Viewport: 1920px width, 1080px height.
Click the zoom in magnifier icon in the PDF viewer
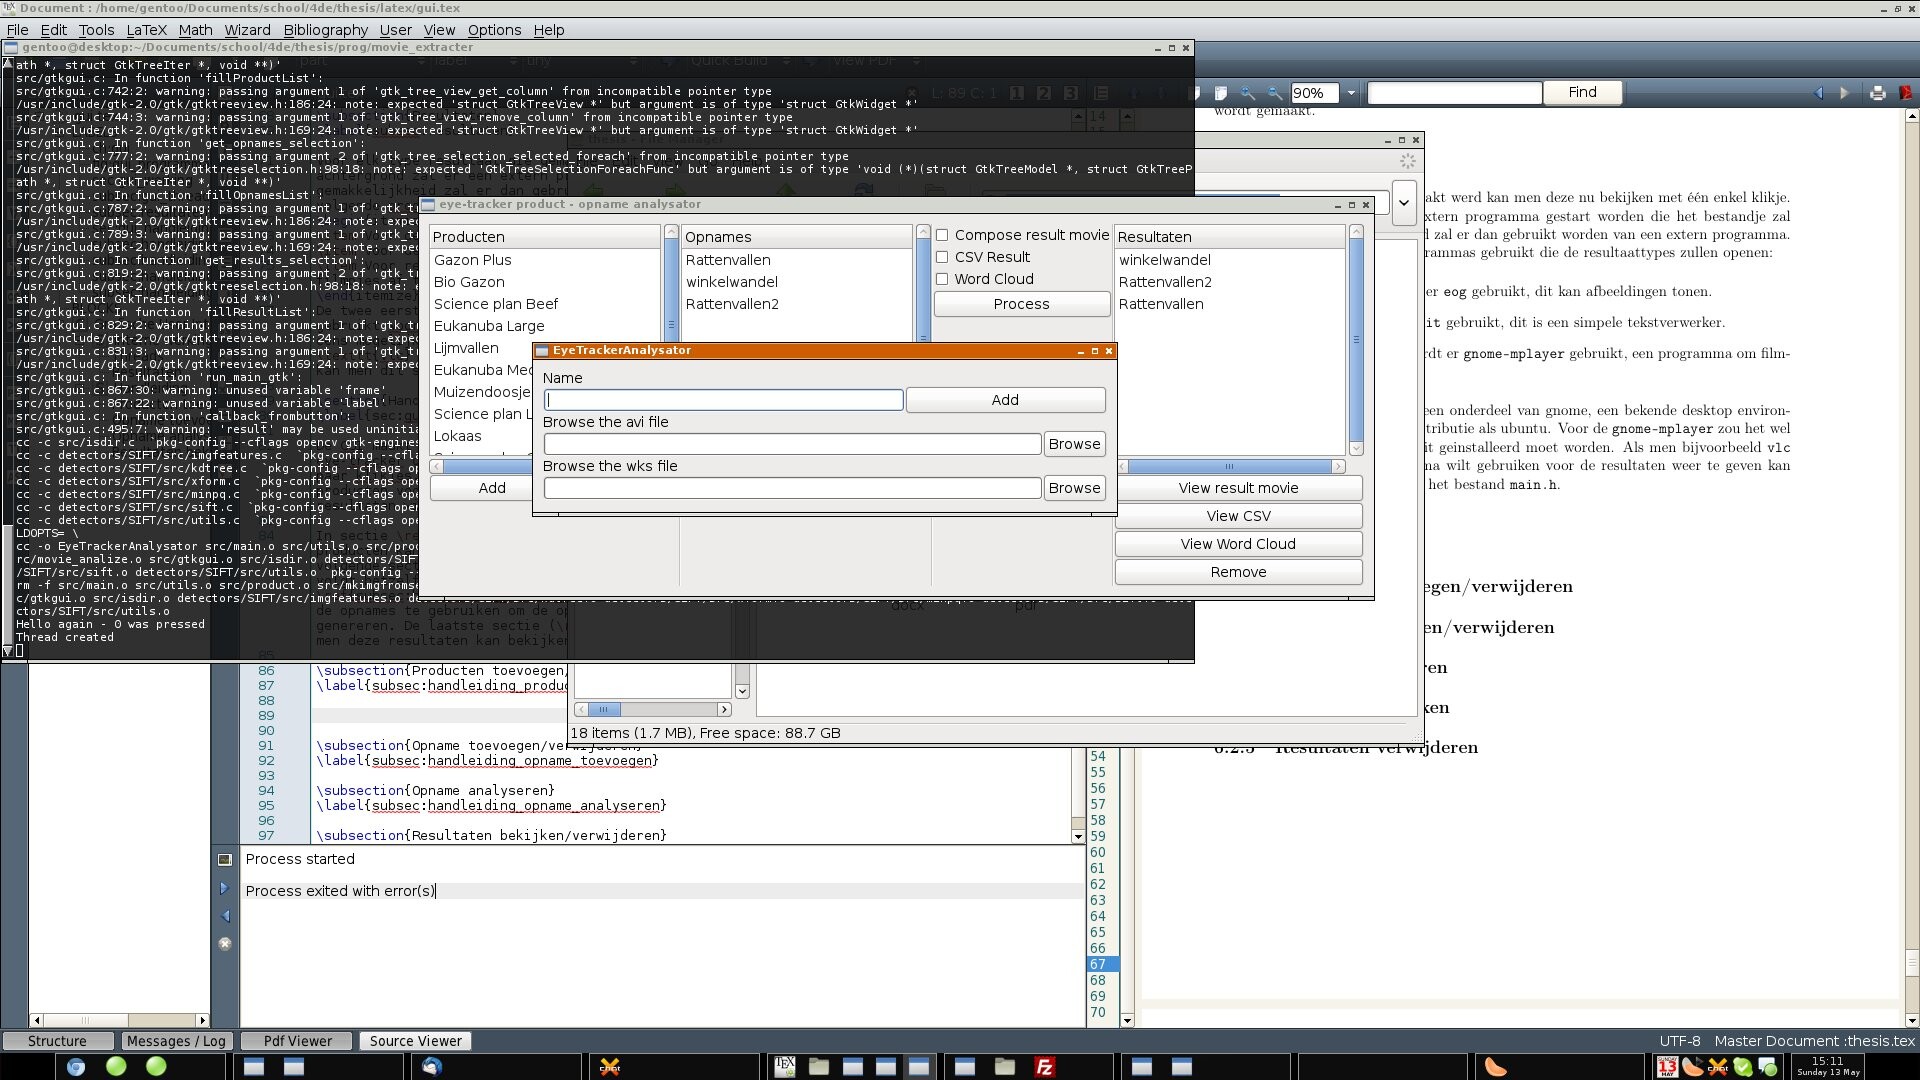[1247, 92]
